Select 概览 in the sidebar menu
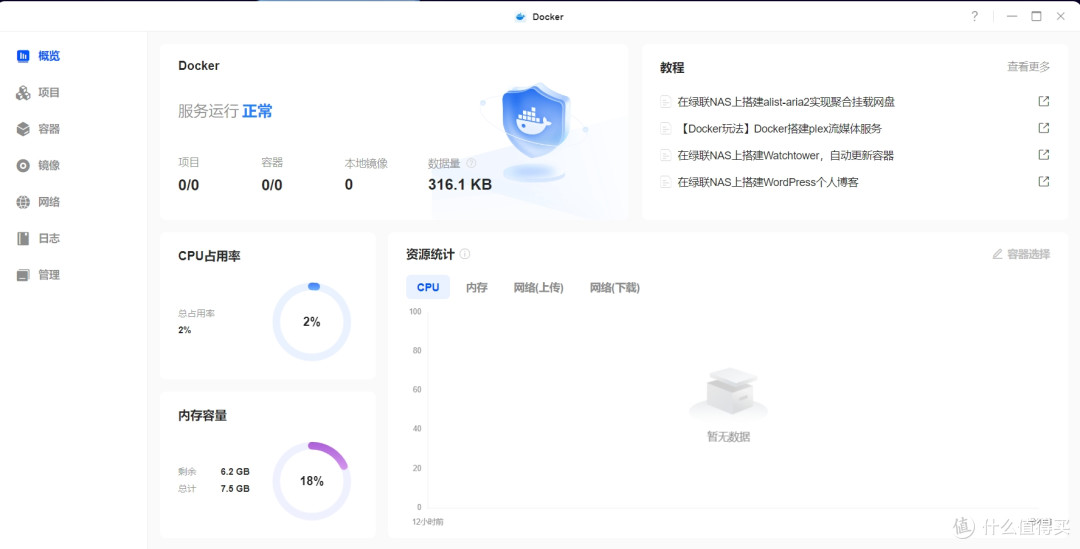Image resolution: width=1080 pixels, height=549 pixels. 49,56
